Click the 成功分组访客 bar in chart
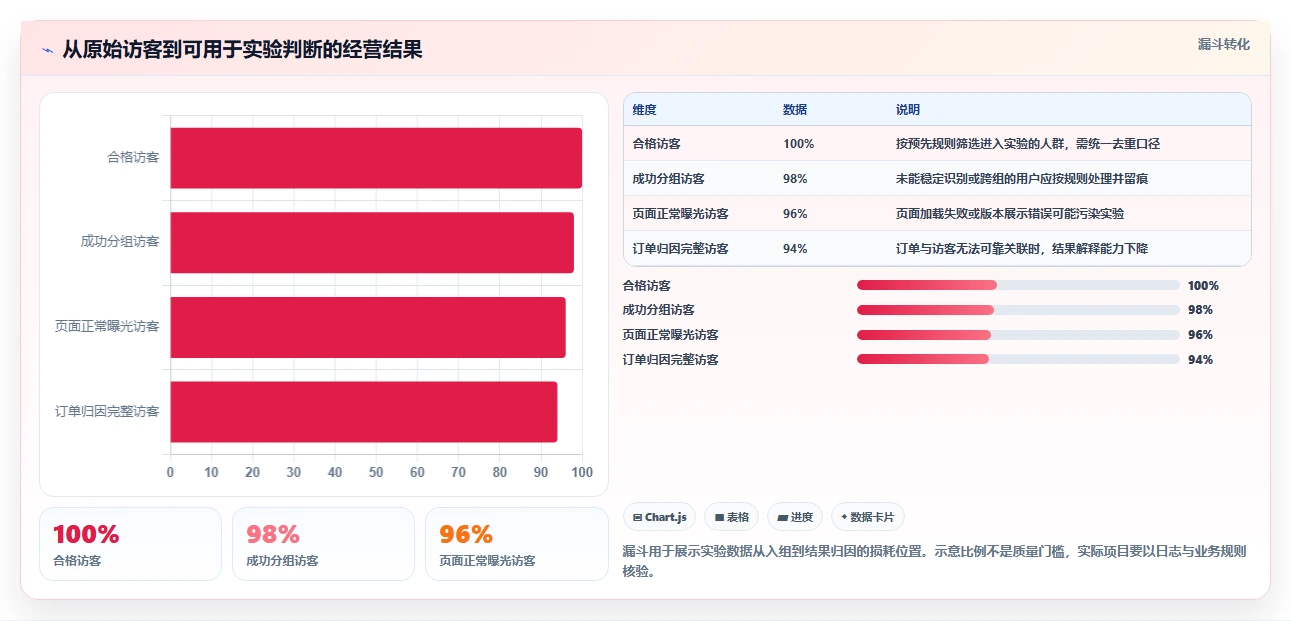 point(372,242)
